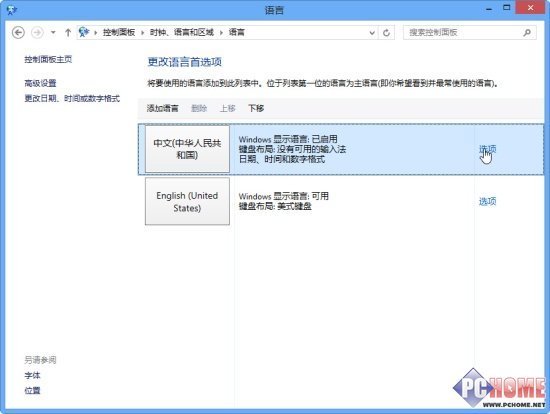This screenshot has height=414, width=550.
Task: Click '键盘布局: 美式键盘' text
Action: pos(275,206)
